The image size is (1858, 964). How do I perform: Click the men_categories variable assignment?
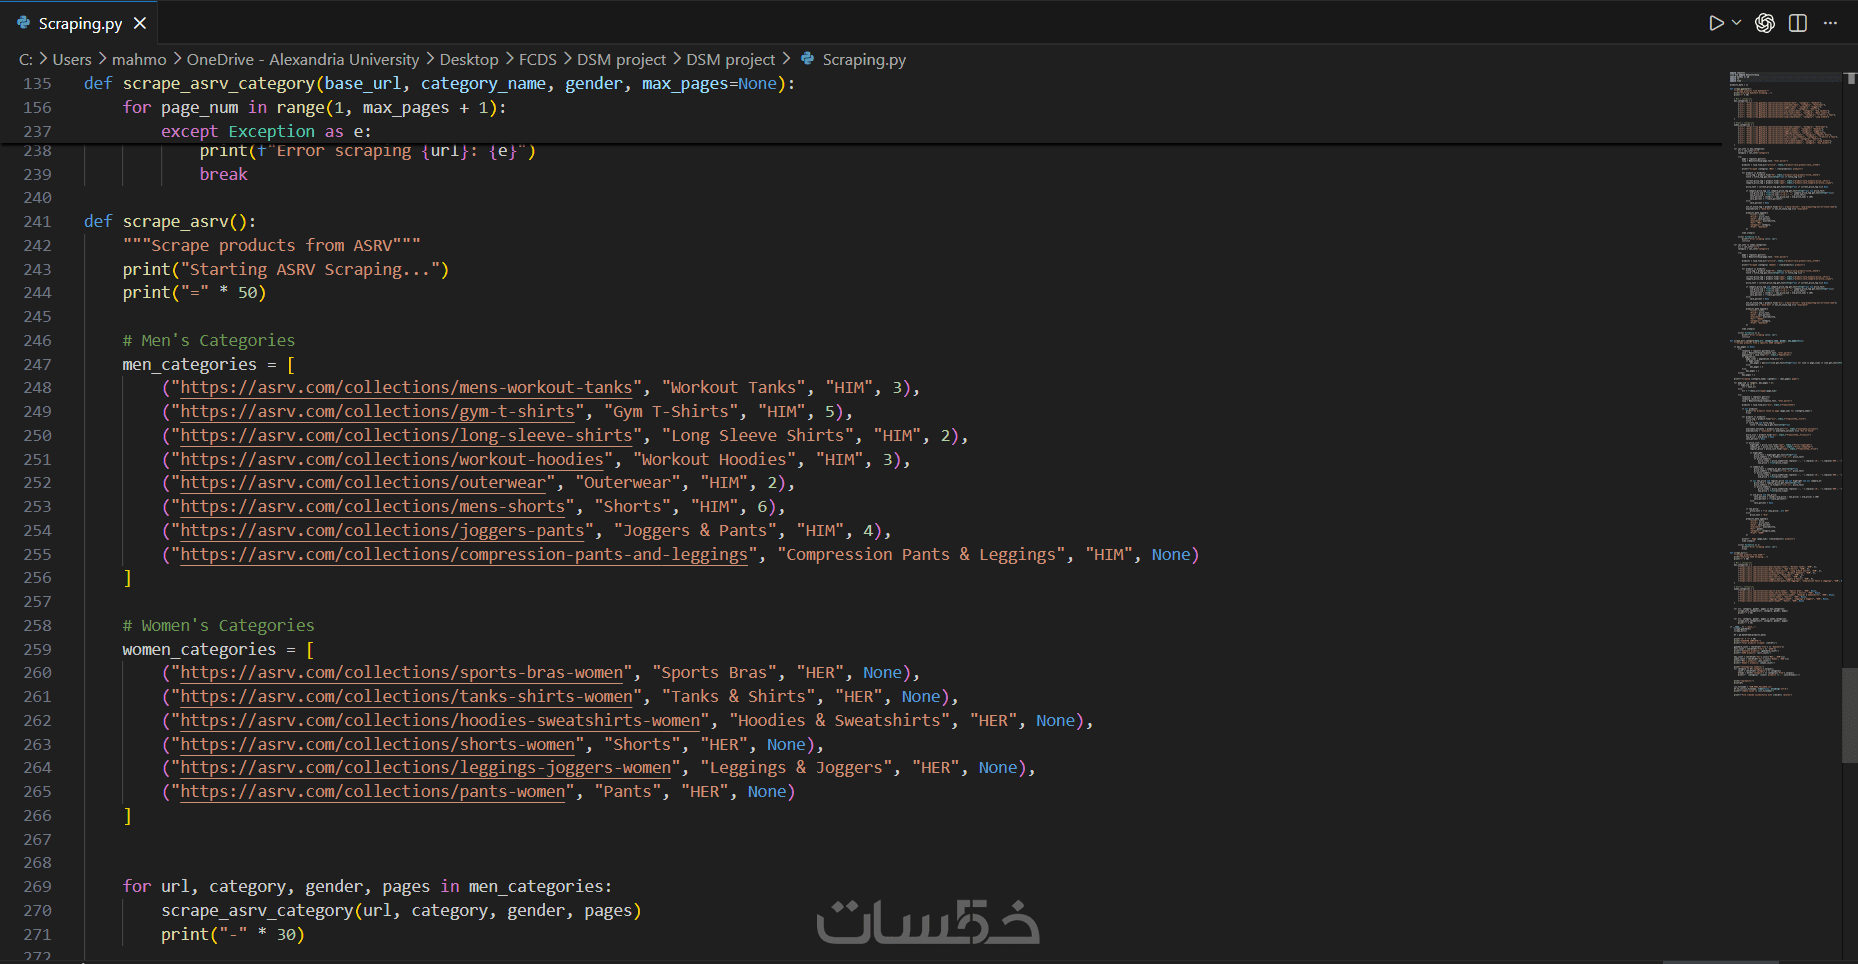point(209,365)
